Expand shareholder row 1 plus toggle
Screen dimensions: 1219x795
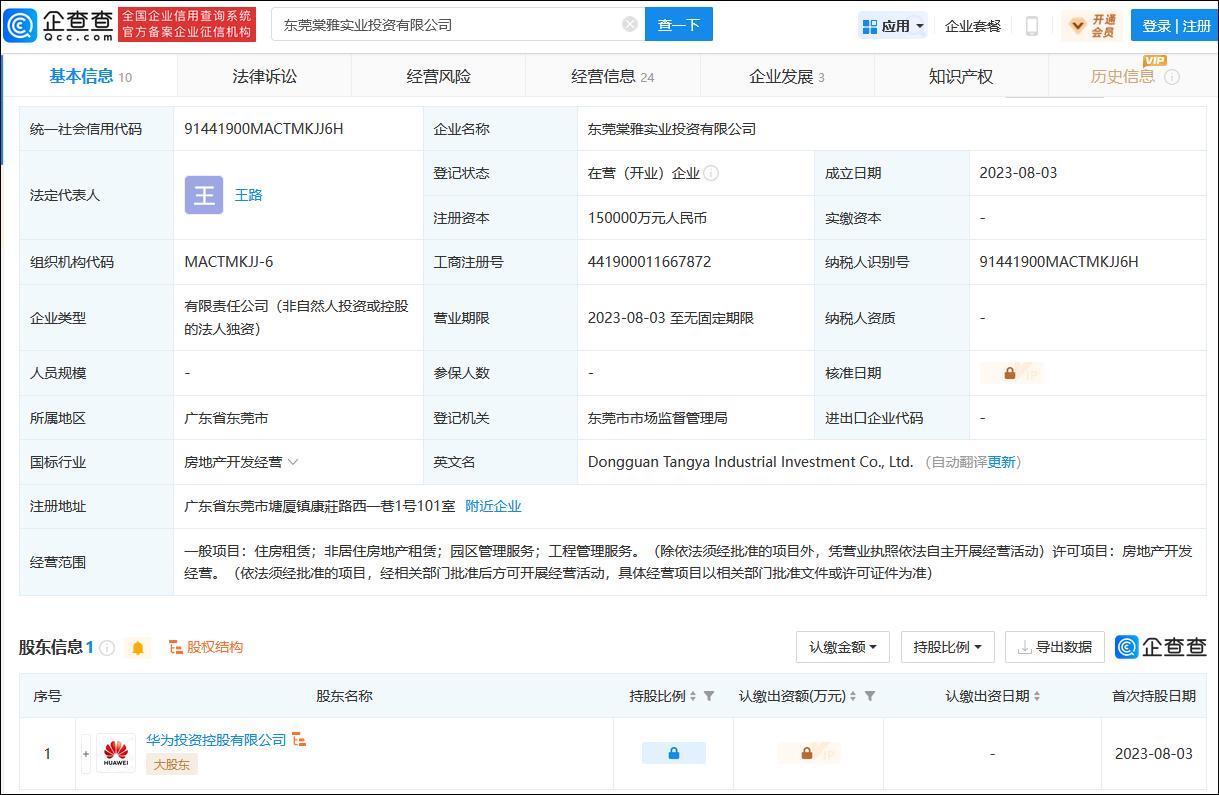pyautogui.click(x=86, y=753)
